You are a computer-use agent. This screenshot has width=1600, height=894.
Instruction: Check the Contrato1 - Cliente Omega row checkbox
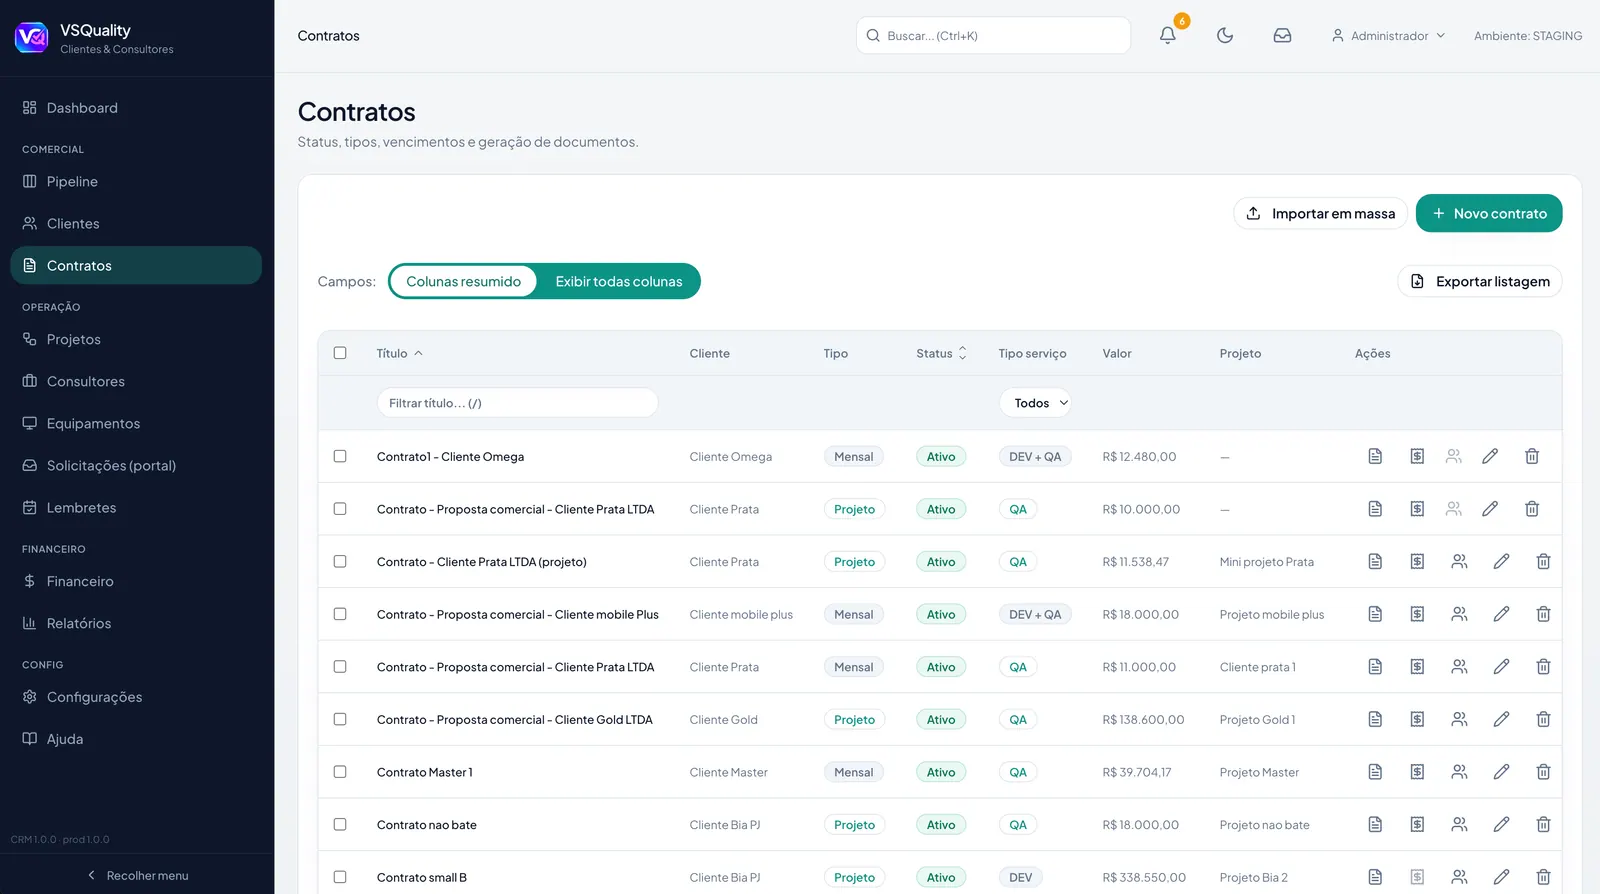coord(340,457)
